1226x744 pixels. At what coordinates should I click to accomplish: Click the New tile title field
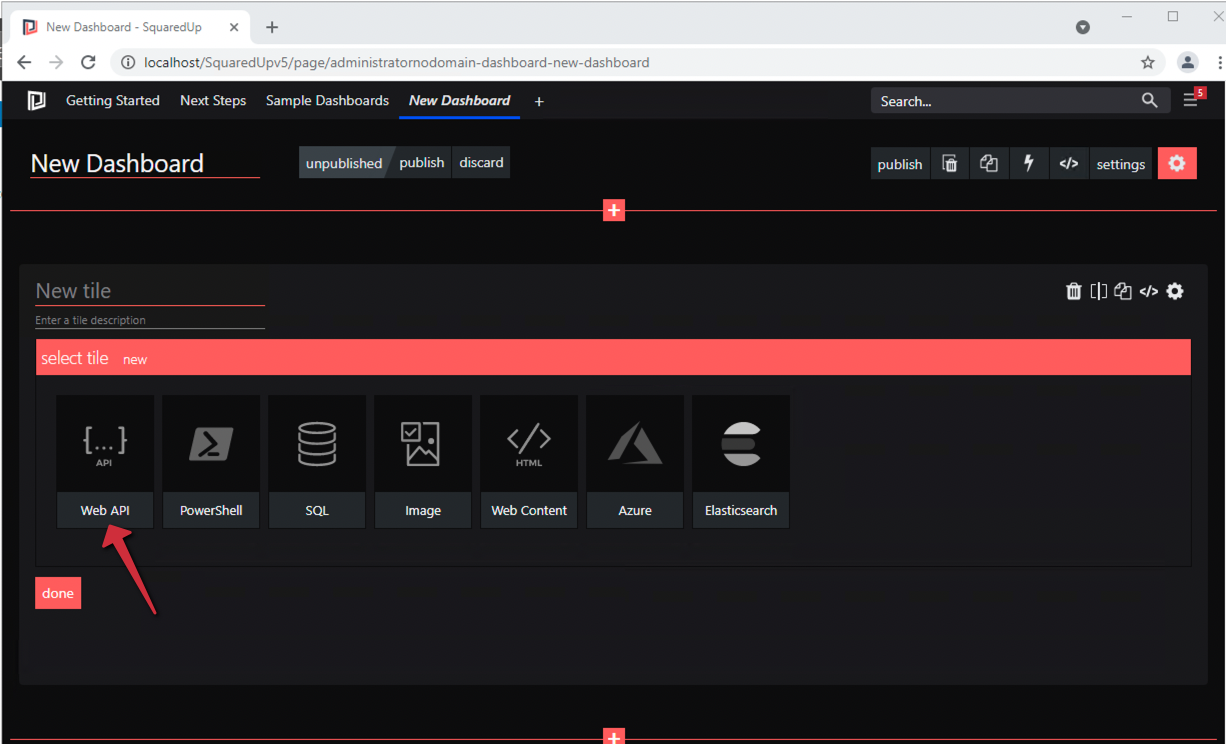click(x=150, y=291)
